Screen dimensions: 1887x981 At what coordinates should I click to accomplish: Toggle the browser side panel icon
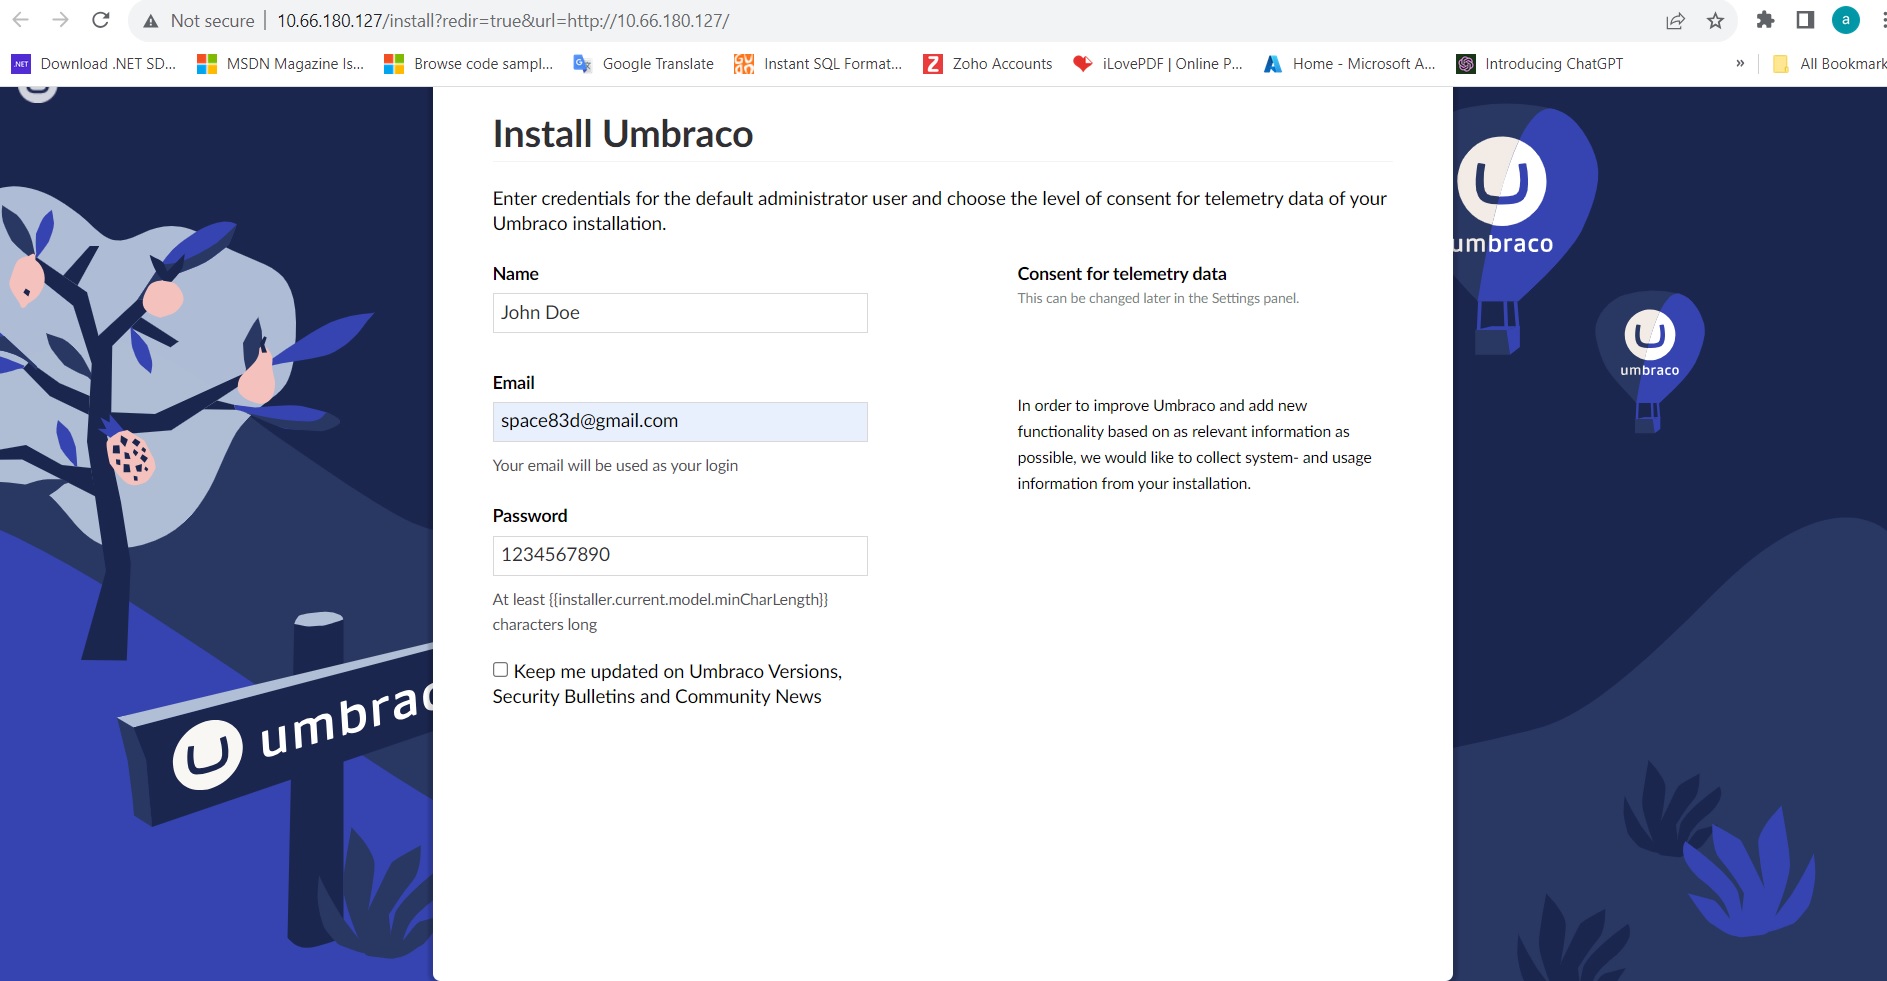[x=1805, y=20]
